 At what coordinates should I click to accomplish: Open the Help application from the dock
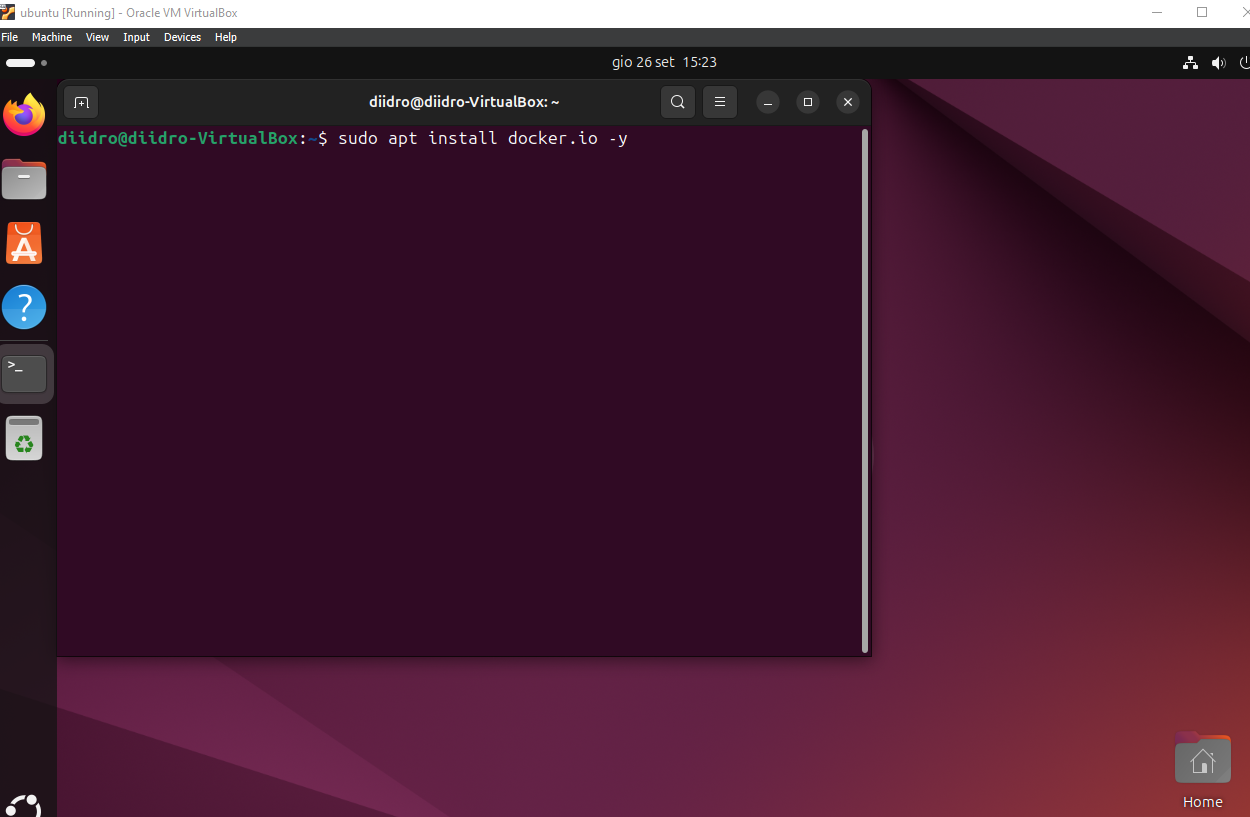coord(24,307)
